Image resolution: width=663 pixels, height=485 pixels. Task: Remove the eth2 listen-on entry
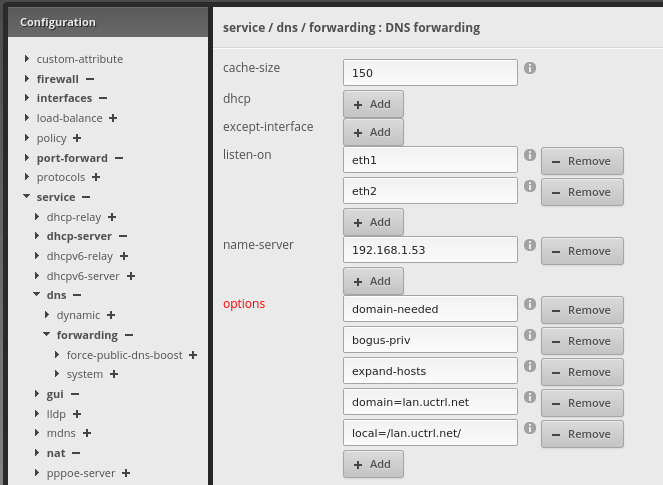(582, 192)
